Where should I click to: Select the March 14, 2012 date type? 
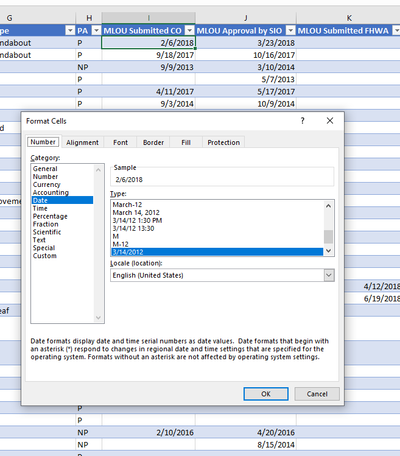tap(136, 212)
